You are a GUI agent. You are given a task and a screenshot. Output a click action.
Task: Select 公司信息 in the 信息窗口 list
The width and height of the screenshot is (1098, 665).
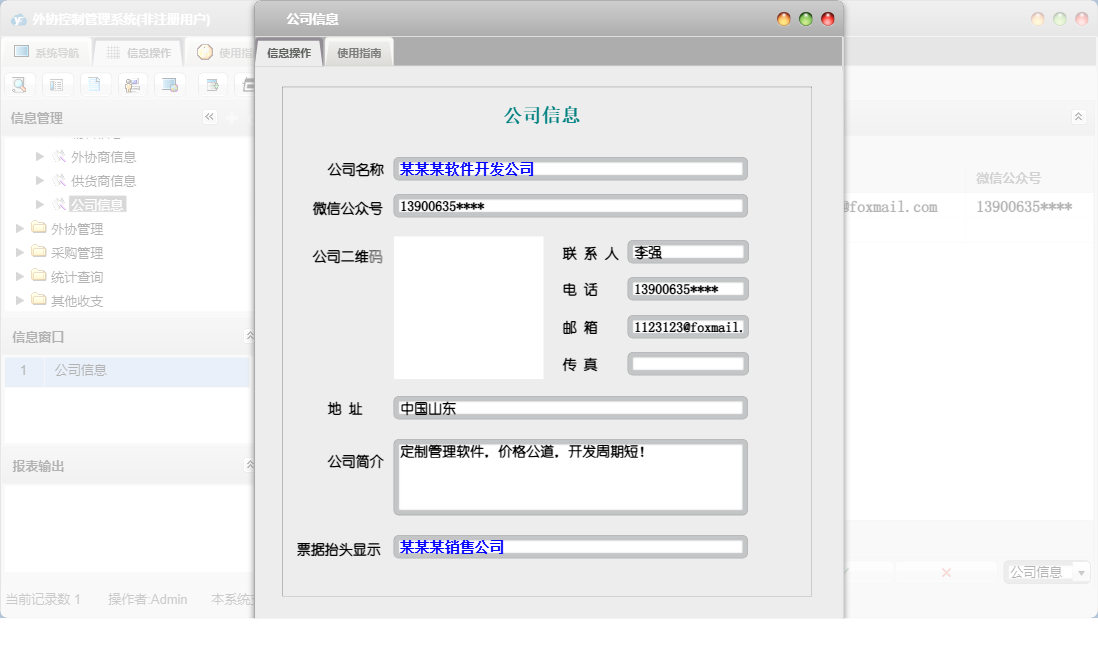[80, 371]
